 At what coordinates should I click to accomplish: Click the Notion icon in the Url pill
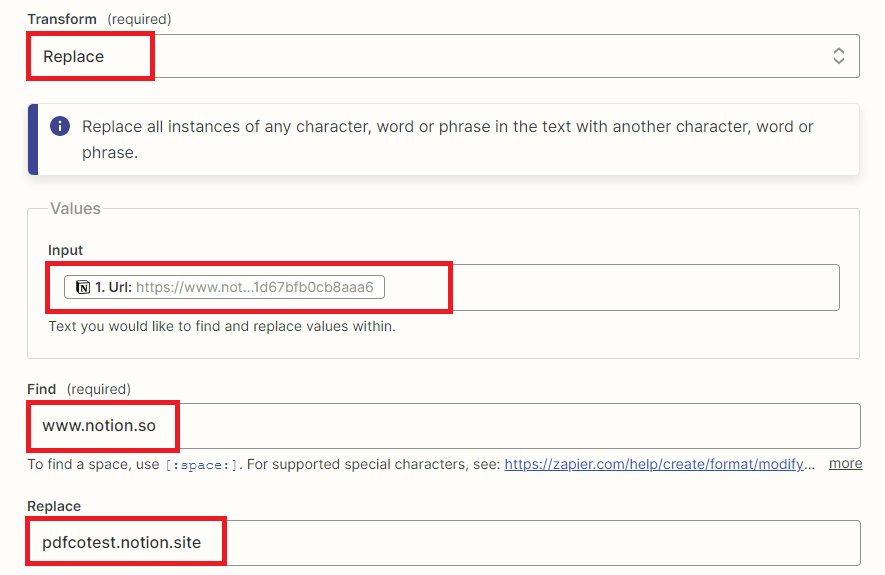tap(83, 288)
